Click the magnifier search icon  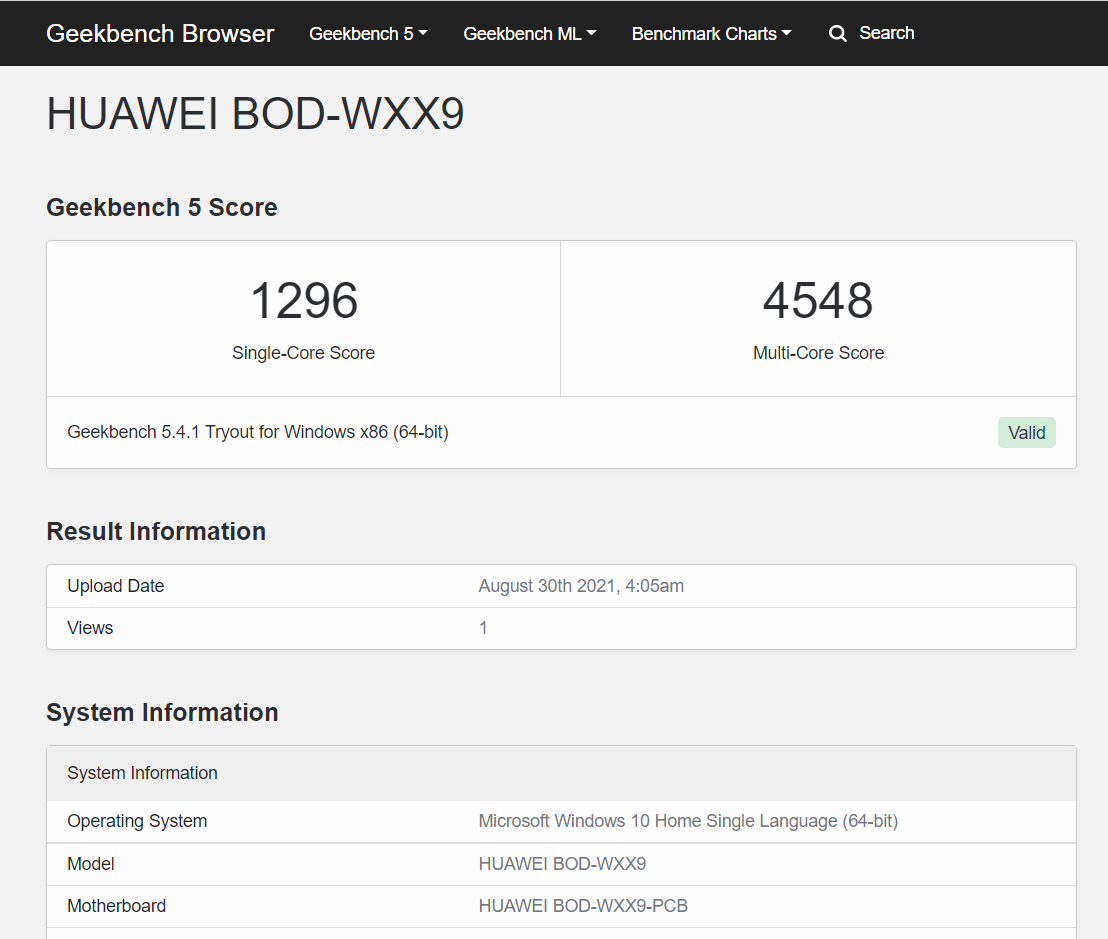click(x=837, y=33)
